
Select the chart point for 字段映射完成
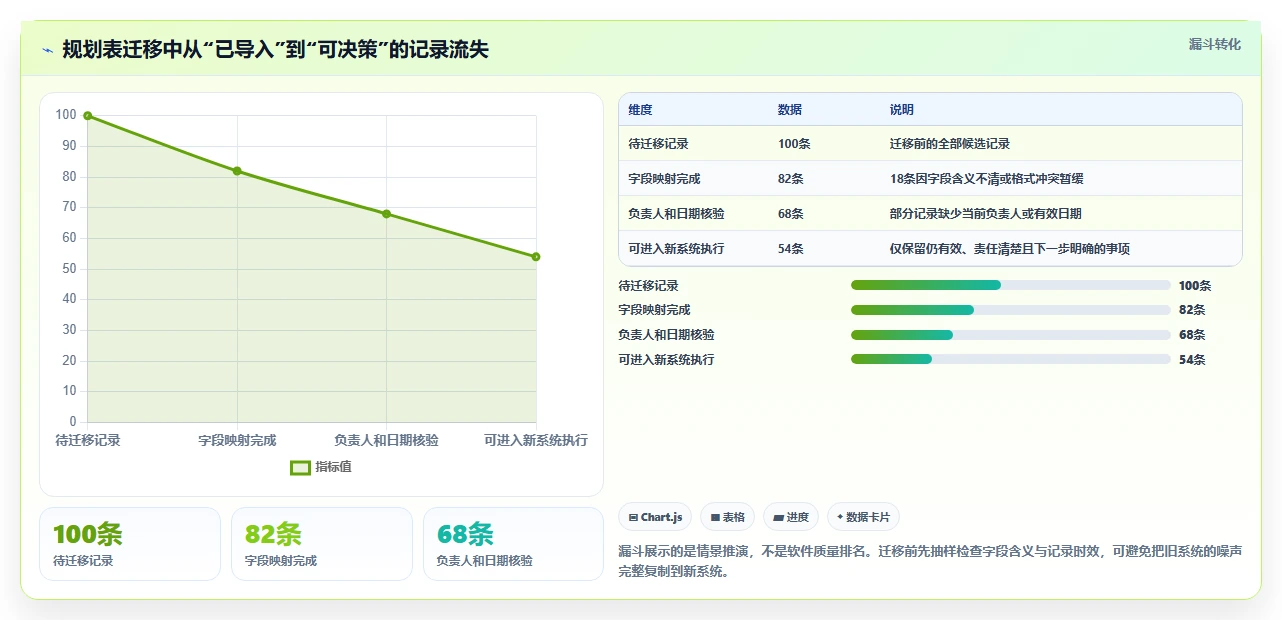point(237,171)
